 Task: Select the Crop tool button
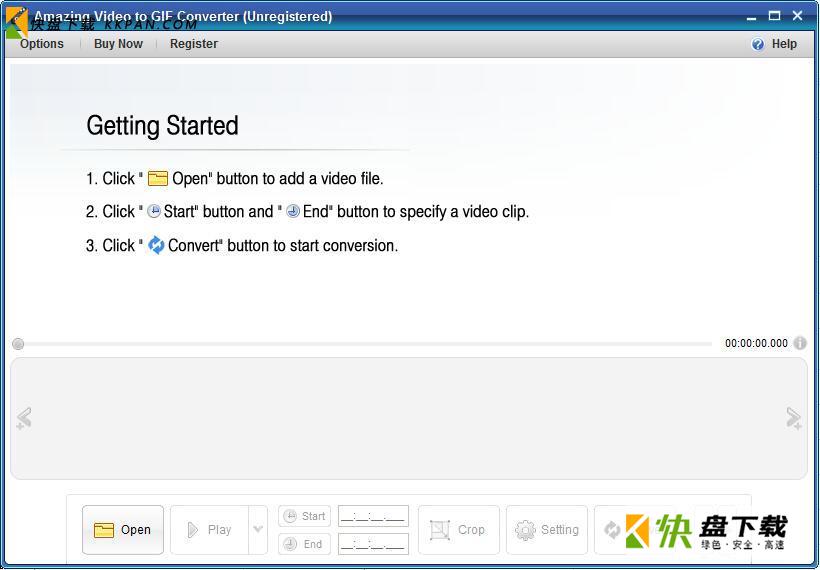click(459, 530)
